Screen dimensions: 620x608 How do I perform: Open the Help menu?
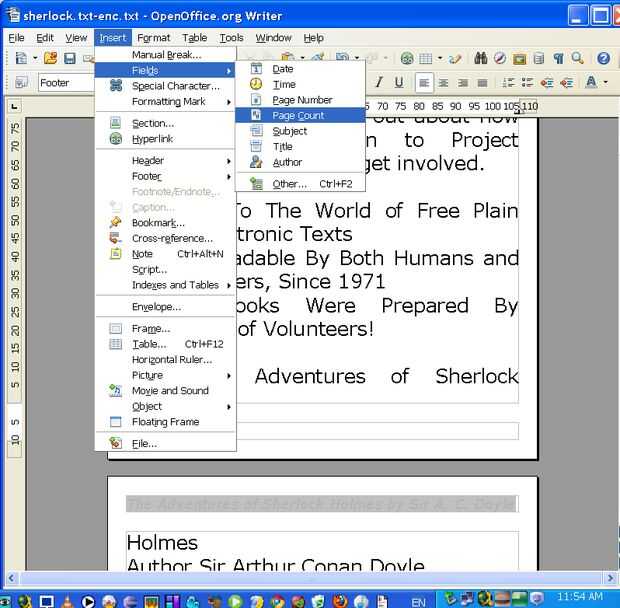(x=314, y=38)
